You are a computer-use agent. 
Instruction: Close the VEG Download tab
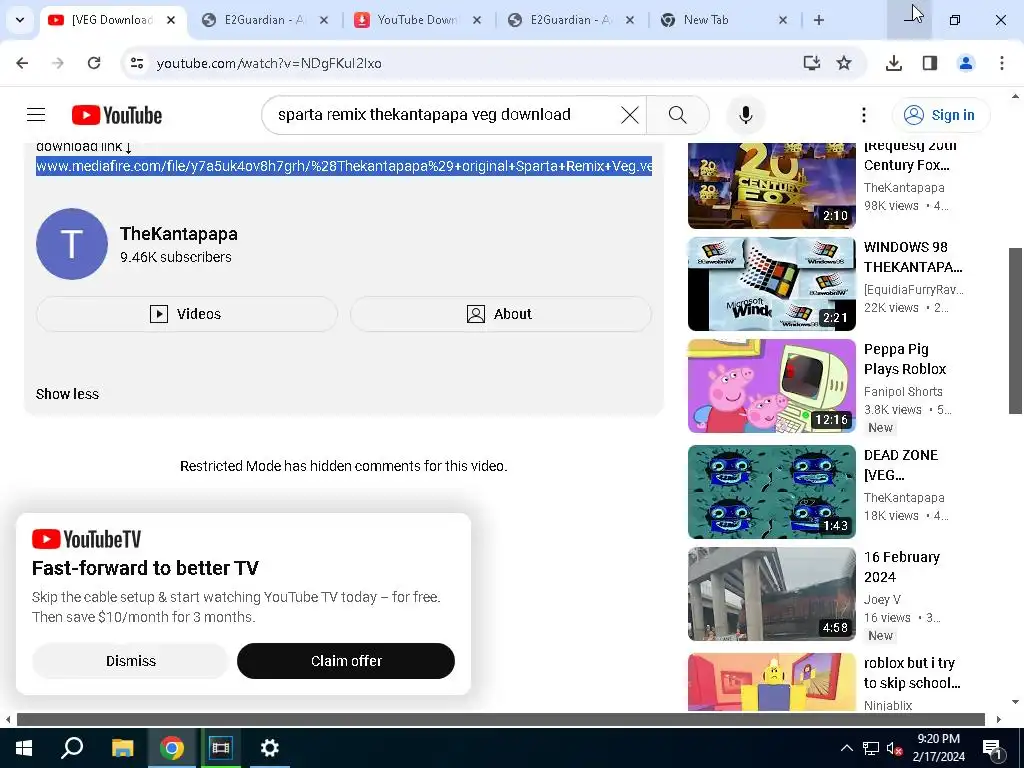171,20
